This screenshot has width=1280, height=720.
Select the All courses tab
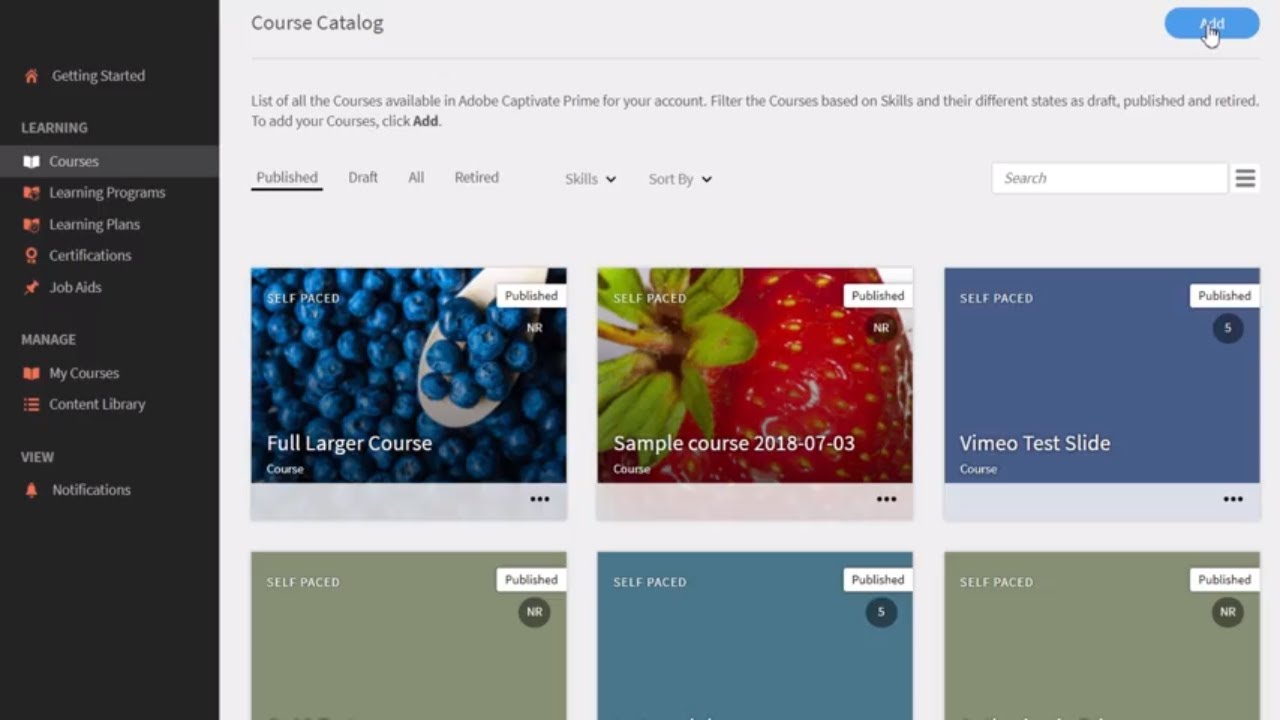(x=416, y=178)
